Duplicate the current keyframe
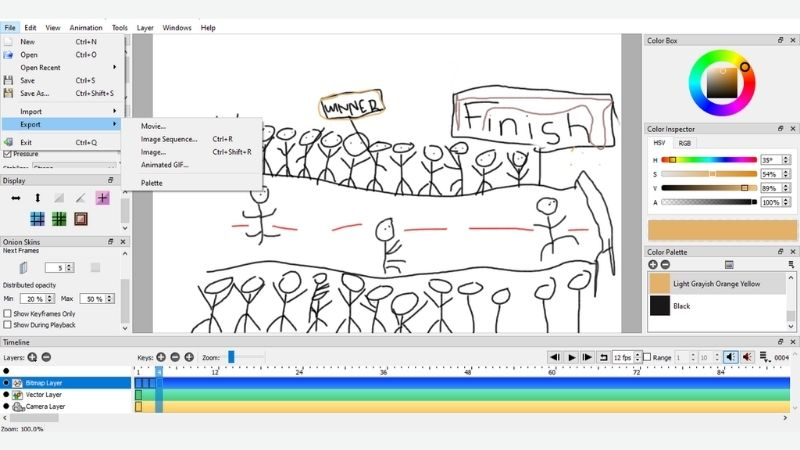This screenshot has height=450, width=800. (x=189, y=357)
